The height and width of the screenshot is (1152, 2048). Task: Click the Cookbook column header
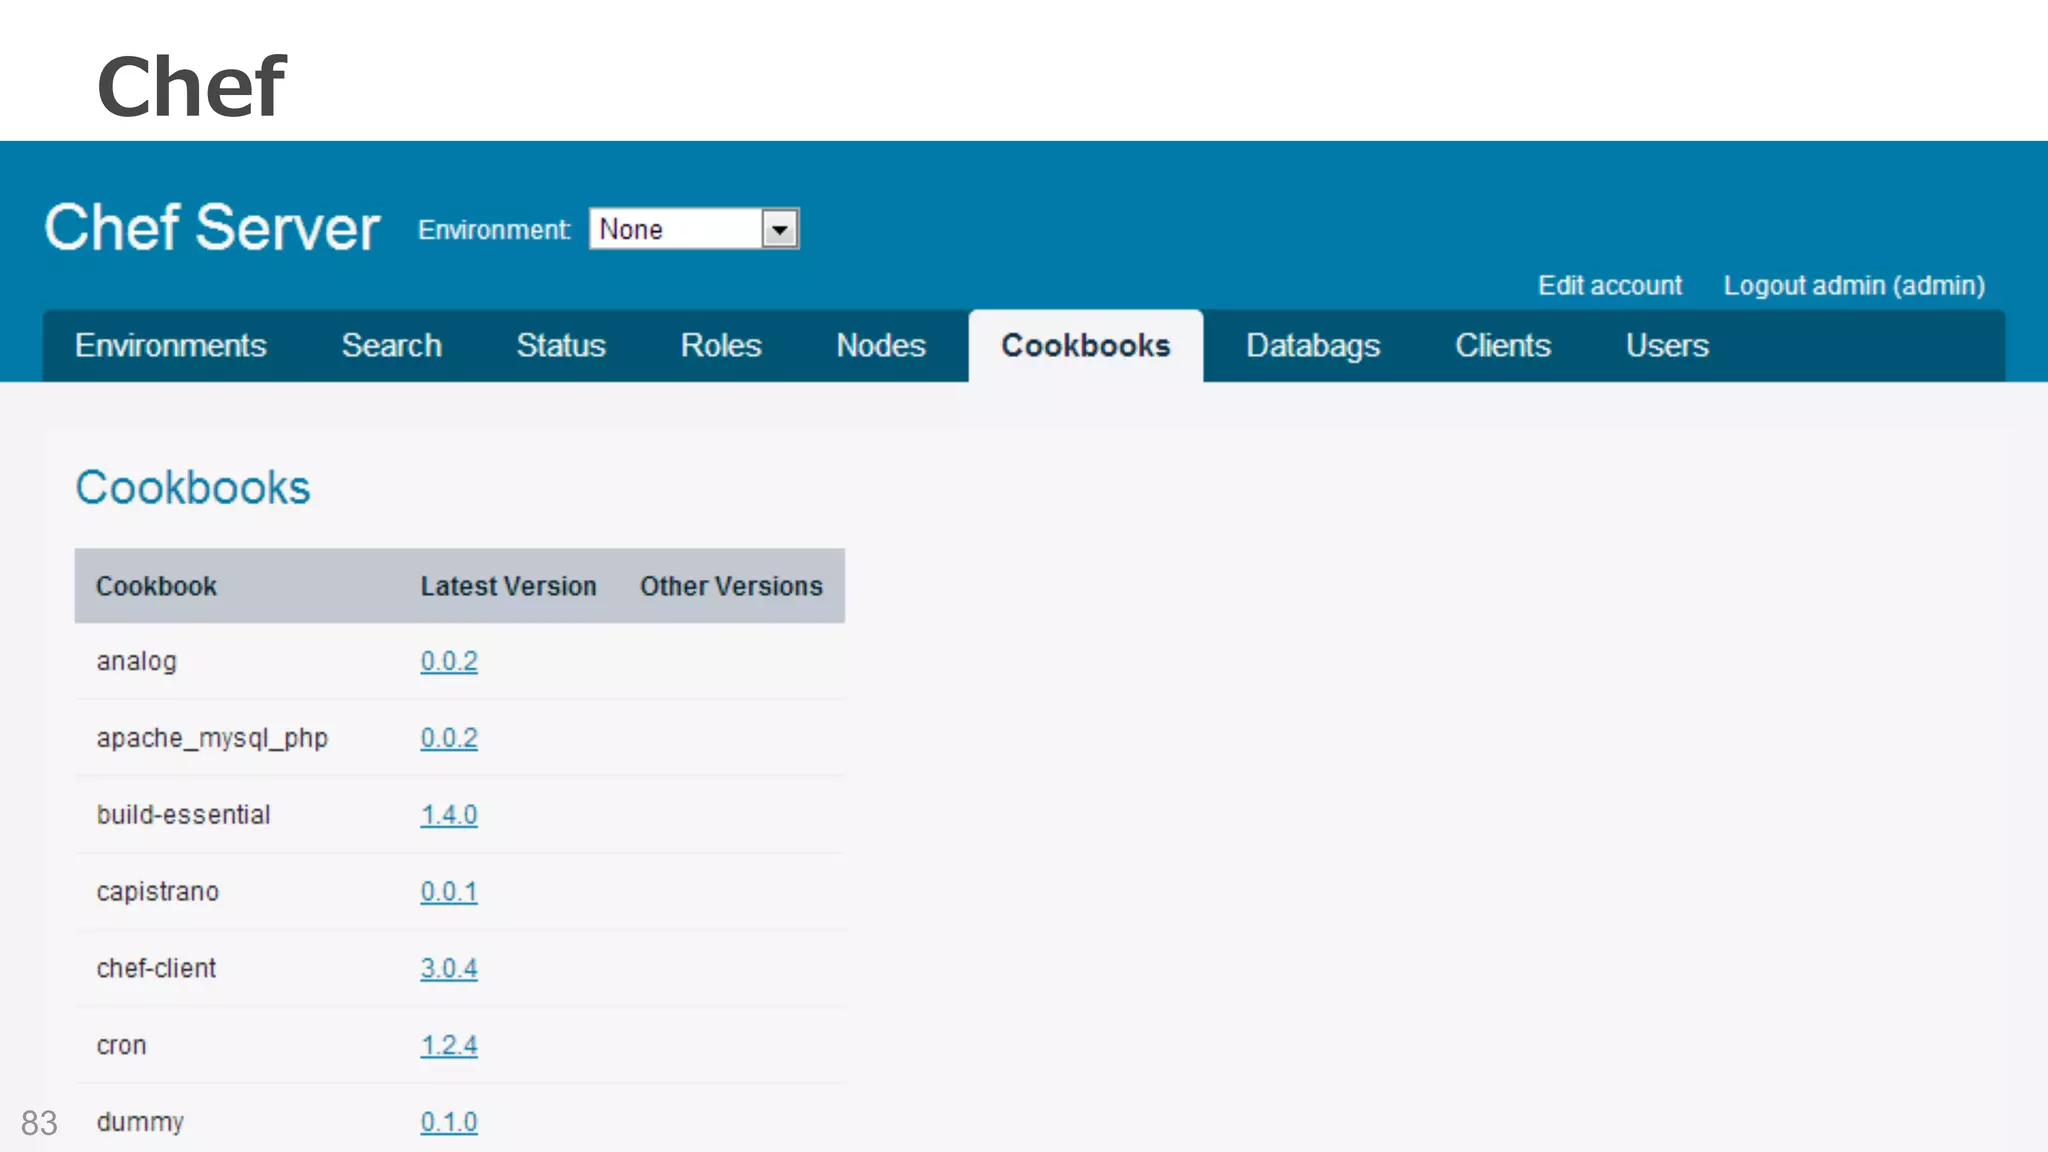click(156, 586)
